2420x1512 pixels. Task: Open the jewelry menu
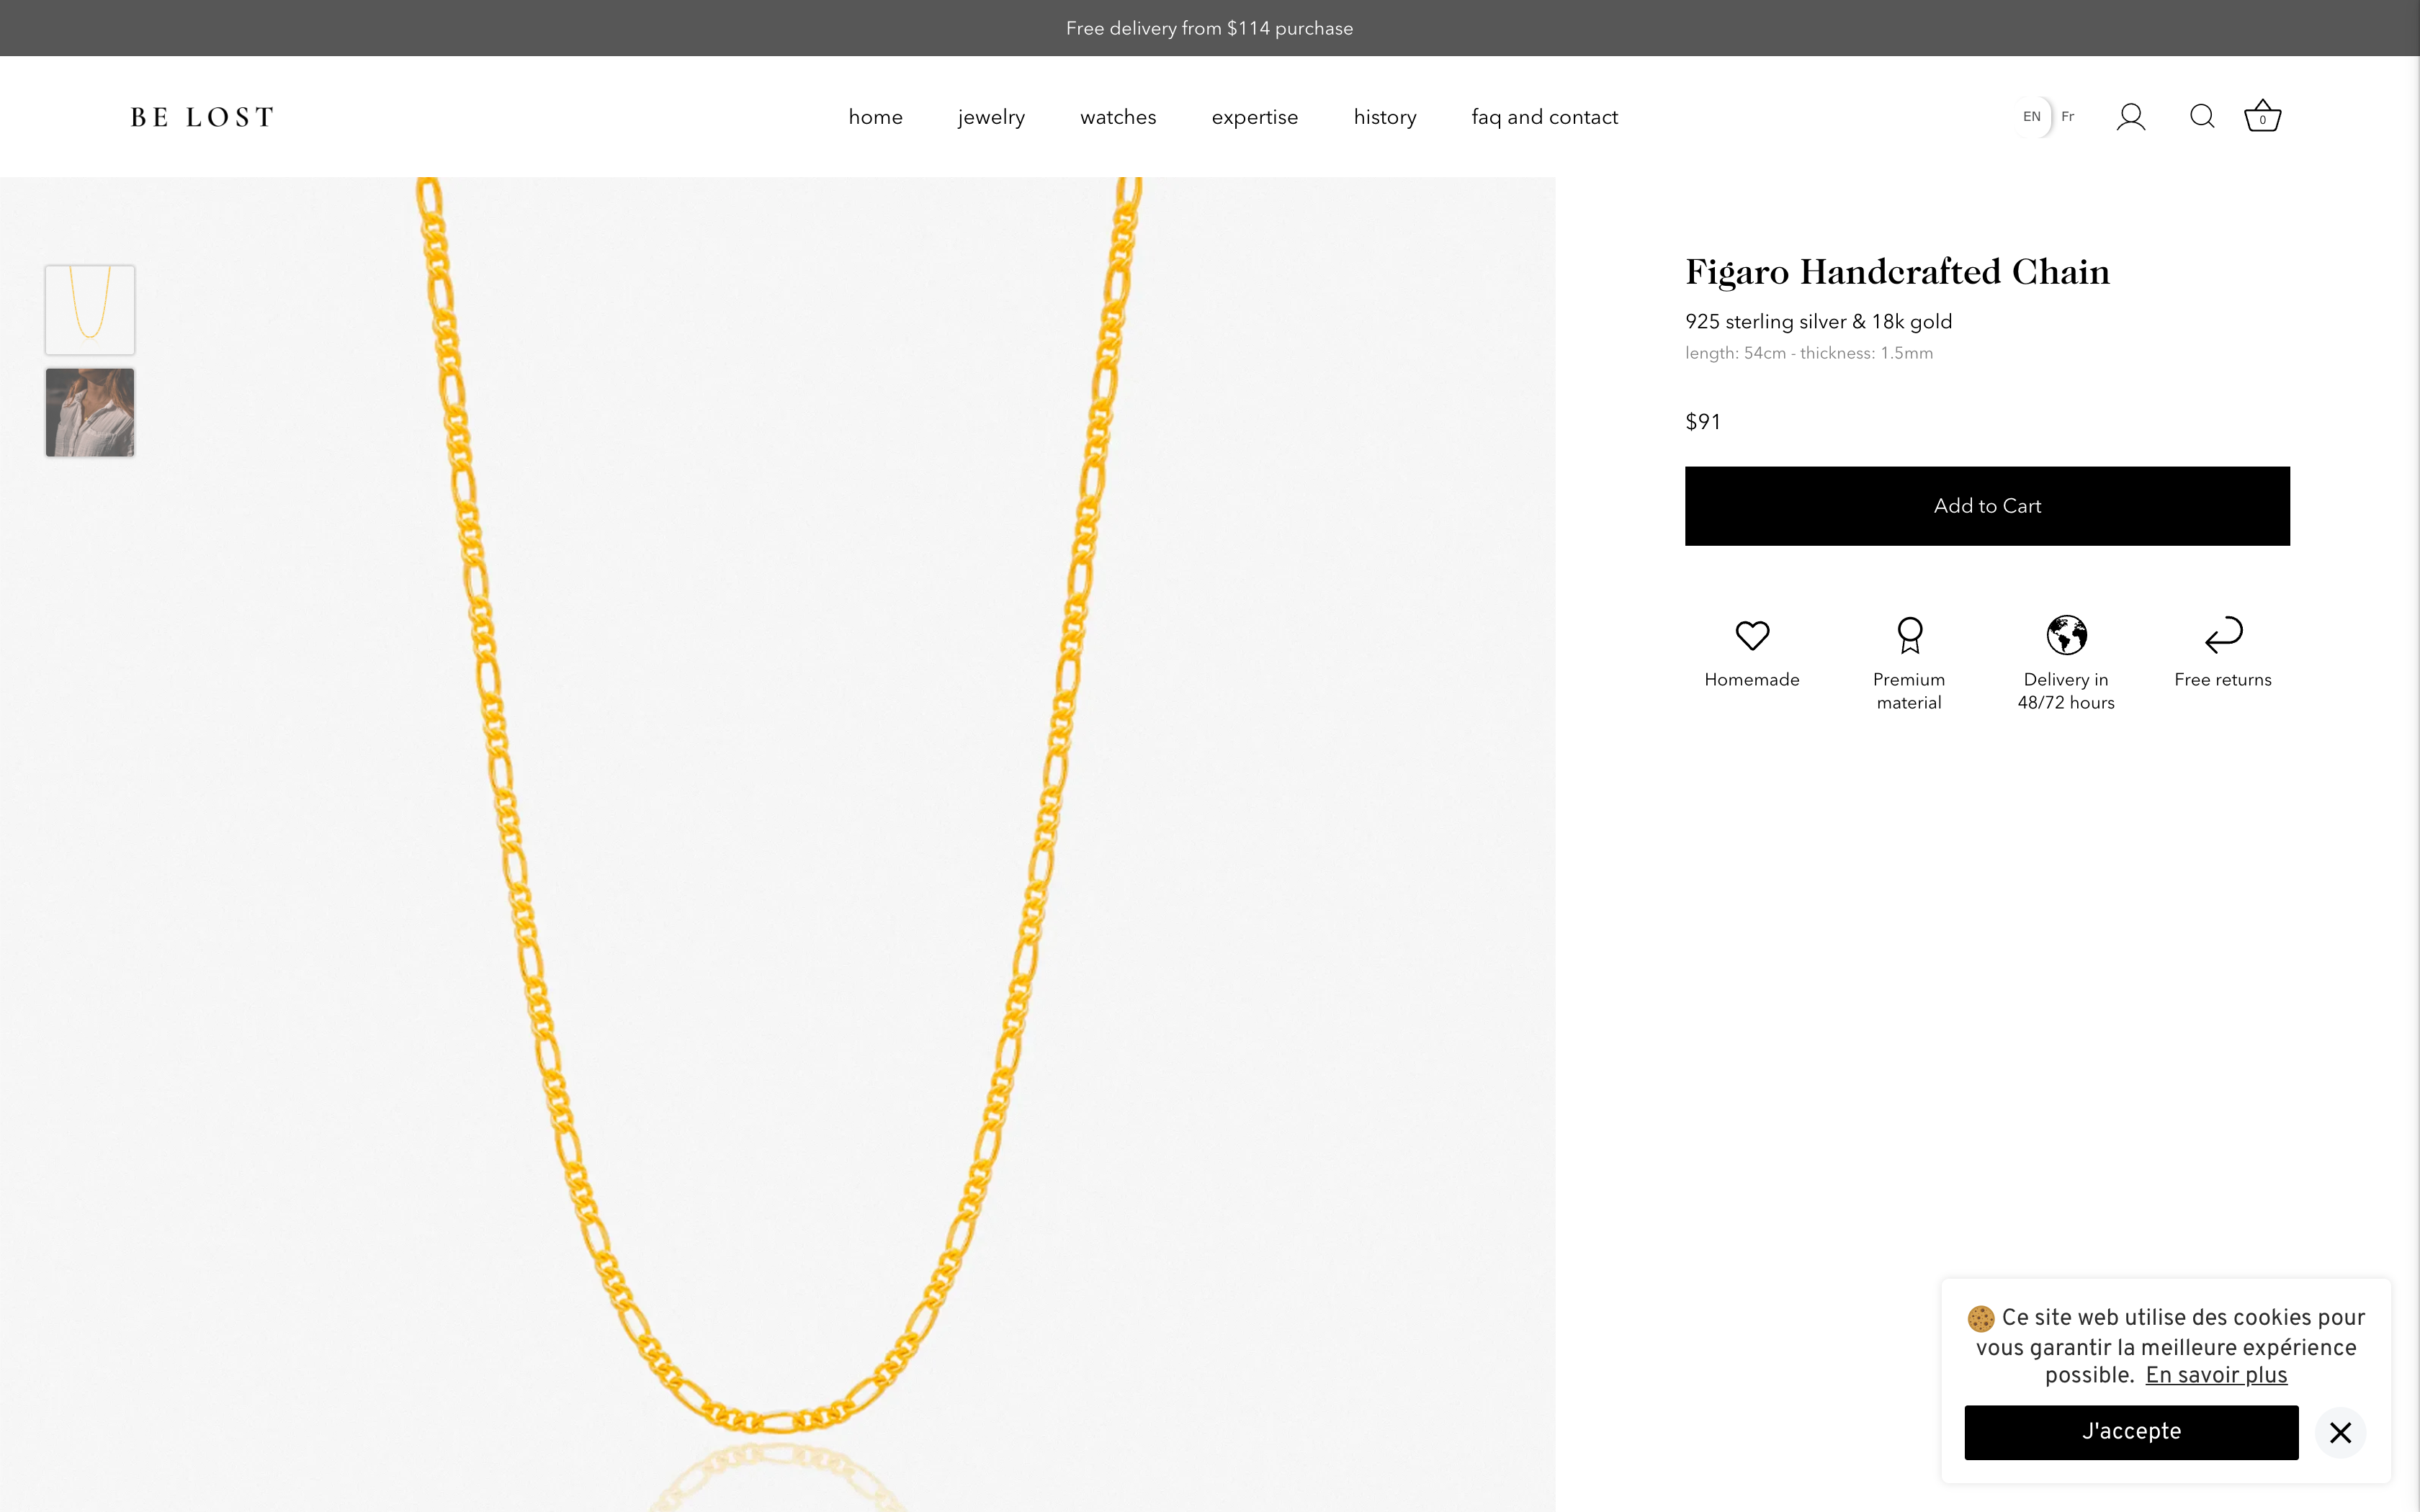(991, 117)
